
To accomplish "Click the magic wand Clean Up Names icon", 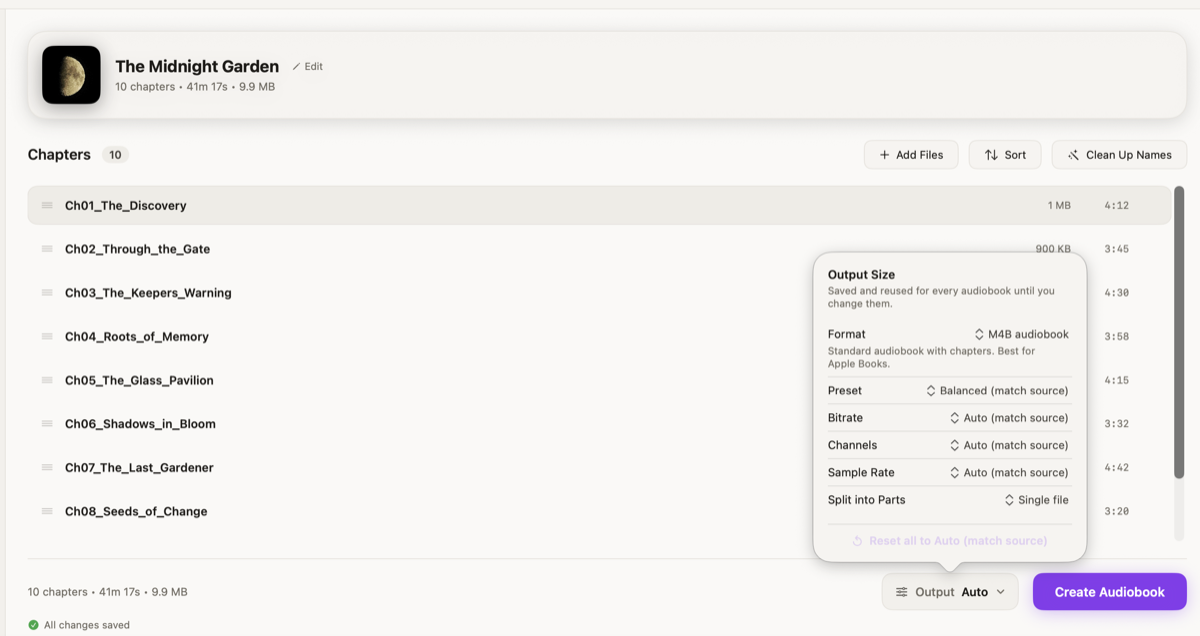I will 1073,155.
